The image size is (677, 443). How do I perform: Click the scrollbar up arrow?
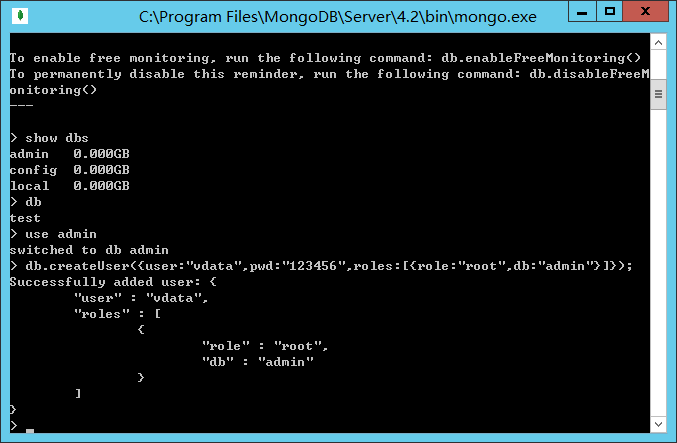[x=658, y=43]
